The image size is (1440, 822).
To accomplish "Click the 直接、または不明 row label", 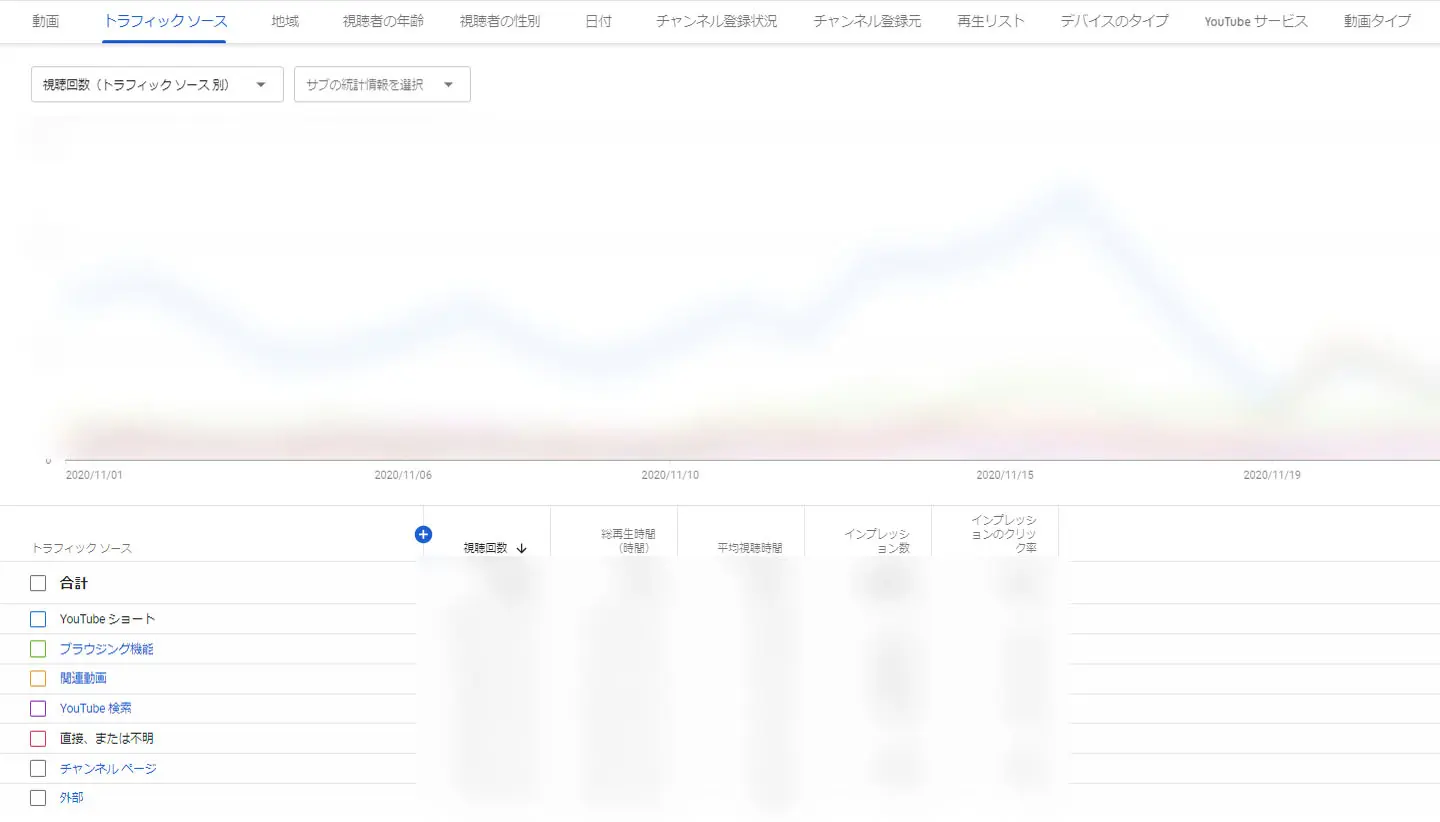I will pyautogui.click(x=106, y=738).
